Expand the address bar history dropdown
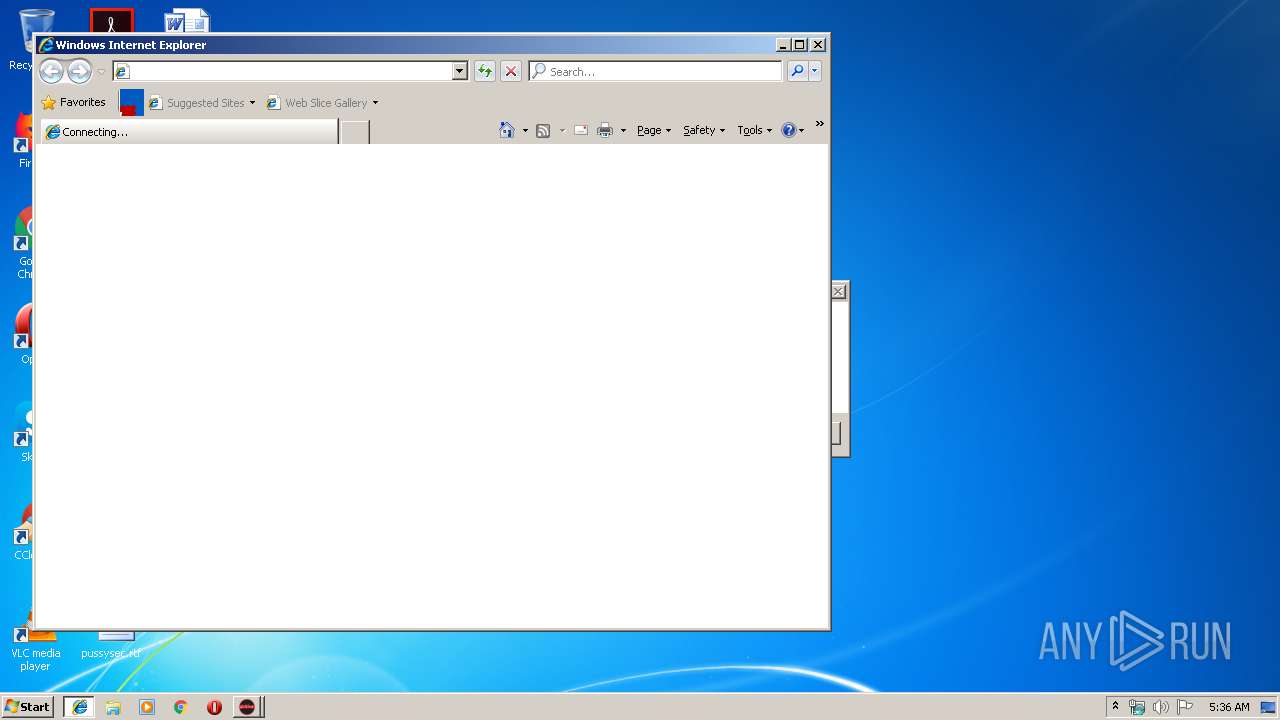1280x720 pixels. 460,71
